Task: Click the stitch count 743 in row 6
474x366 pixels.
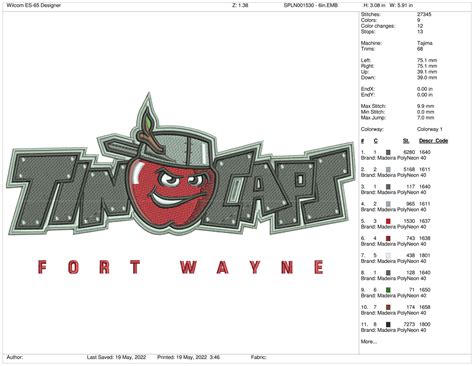Action: pos(410,238)
